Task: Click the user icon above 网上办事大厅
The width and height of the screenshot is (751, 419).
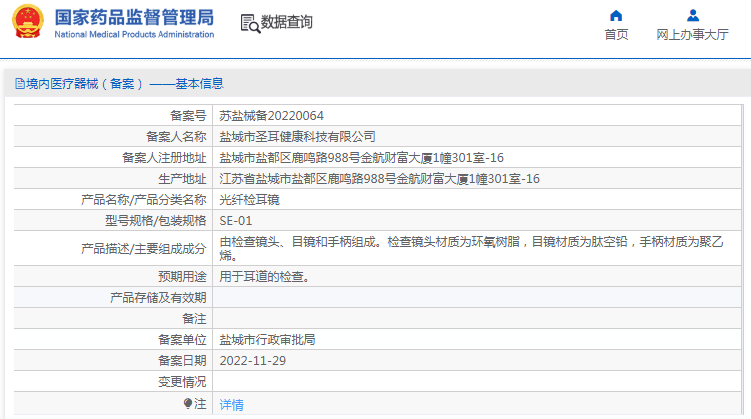Action: pos(692,15)
